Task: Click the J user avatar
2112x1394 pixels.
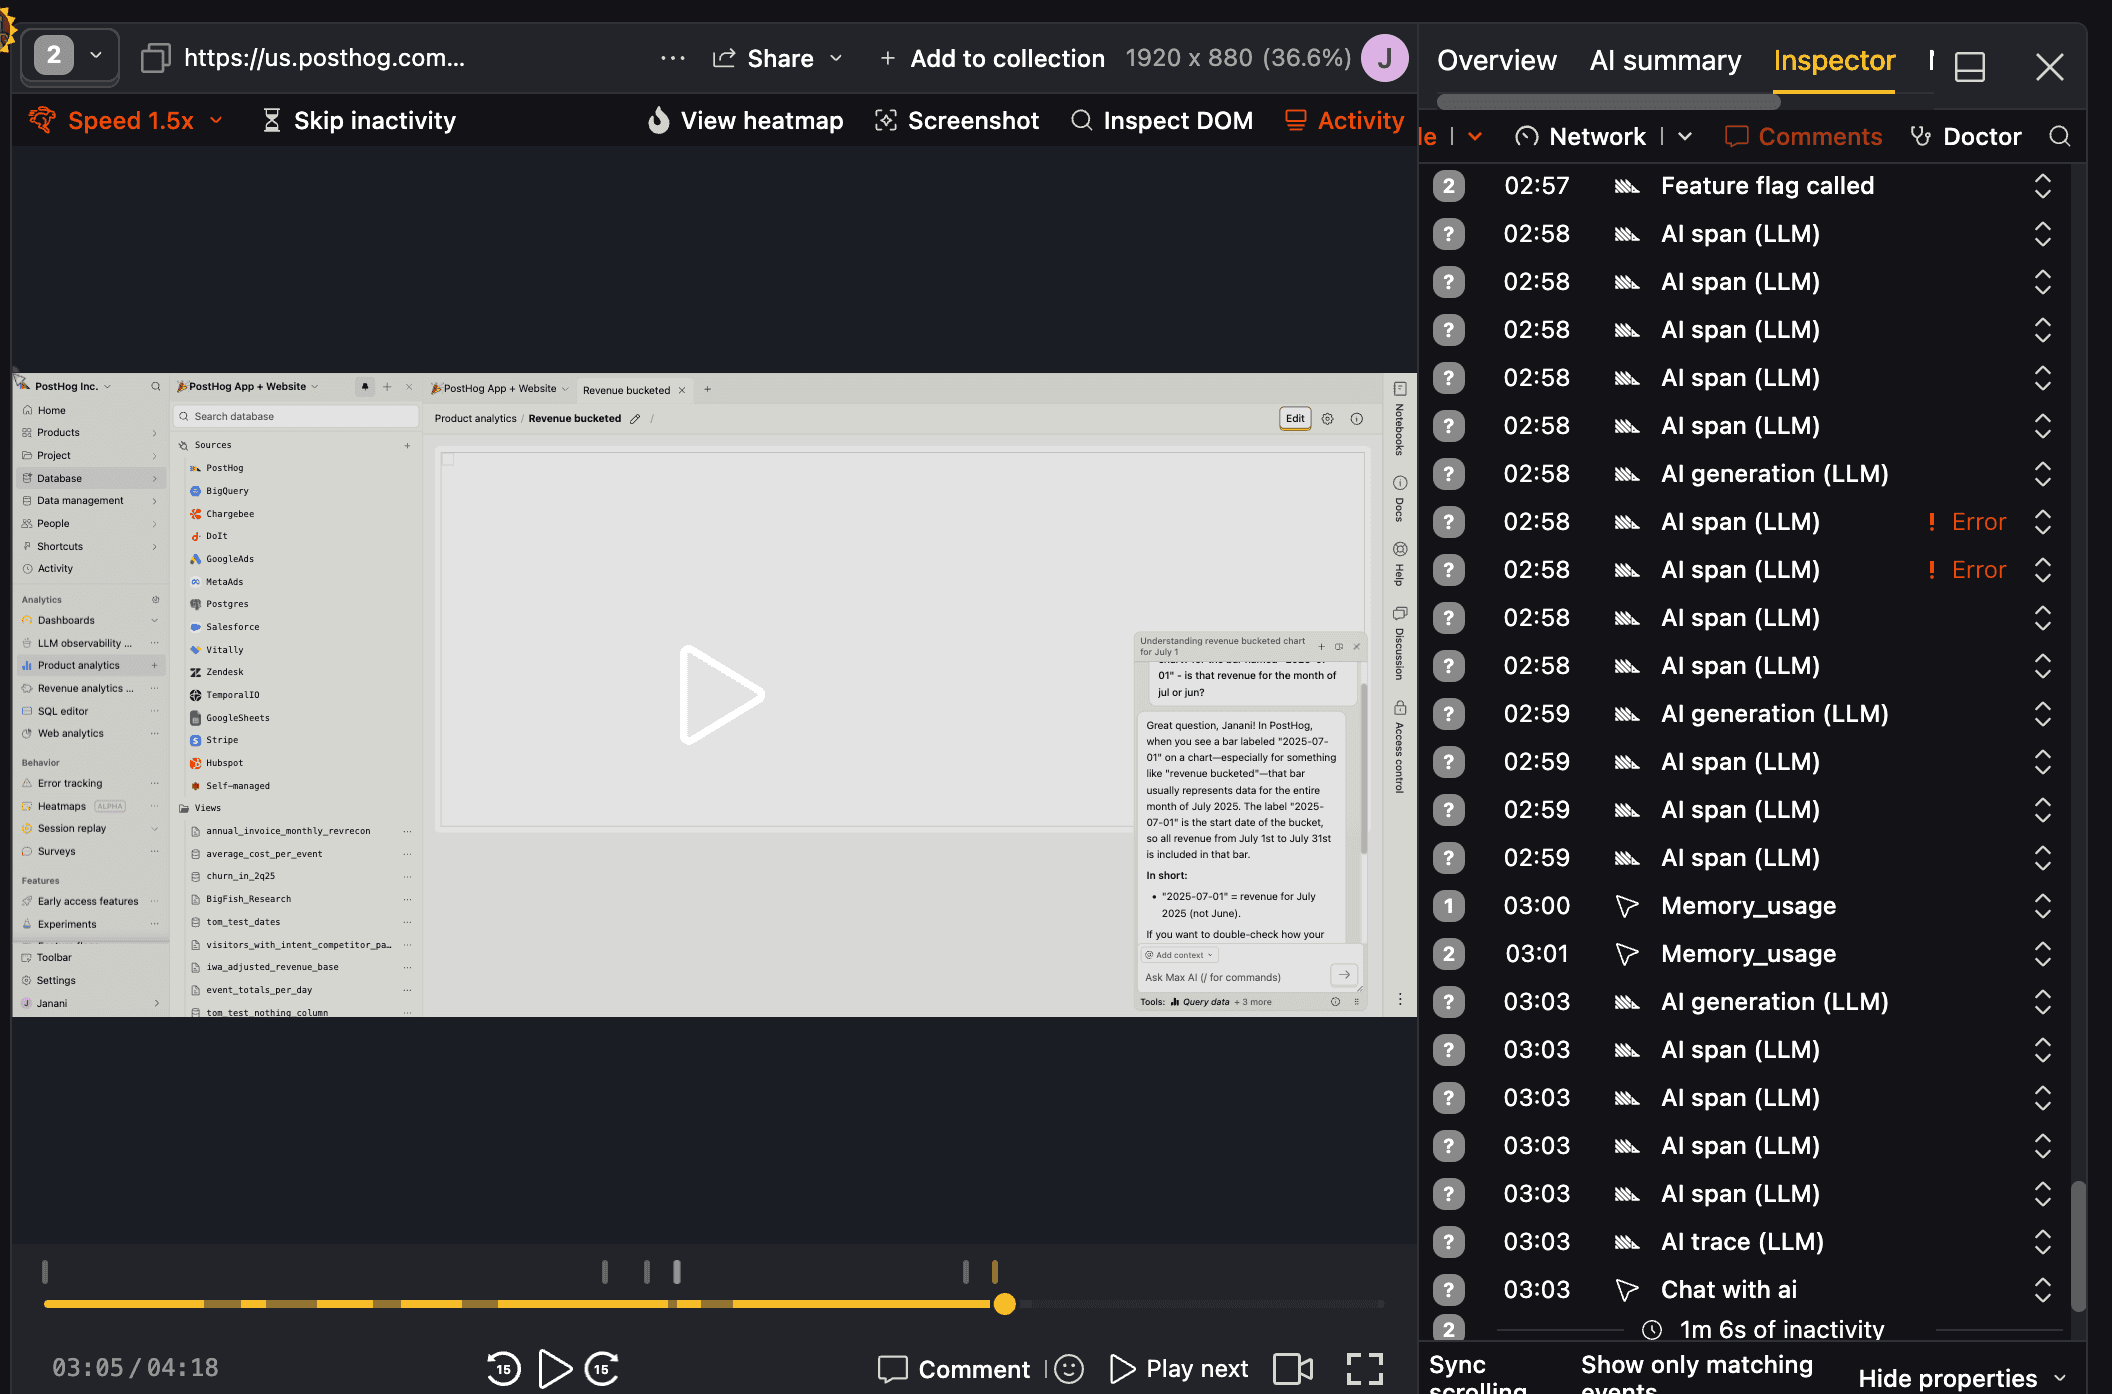Action: [x=1385, y=58]
